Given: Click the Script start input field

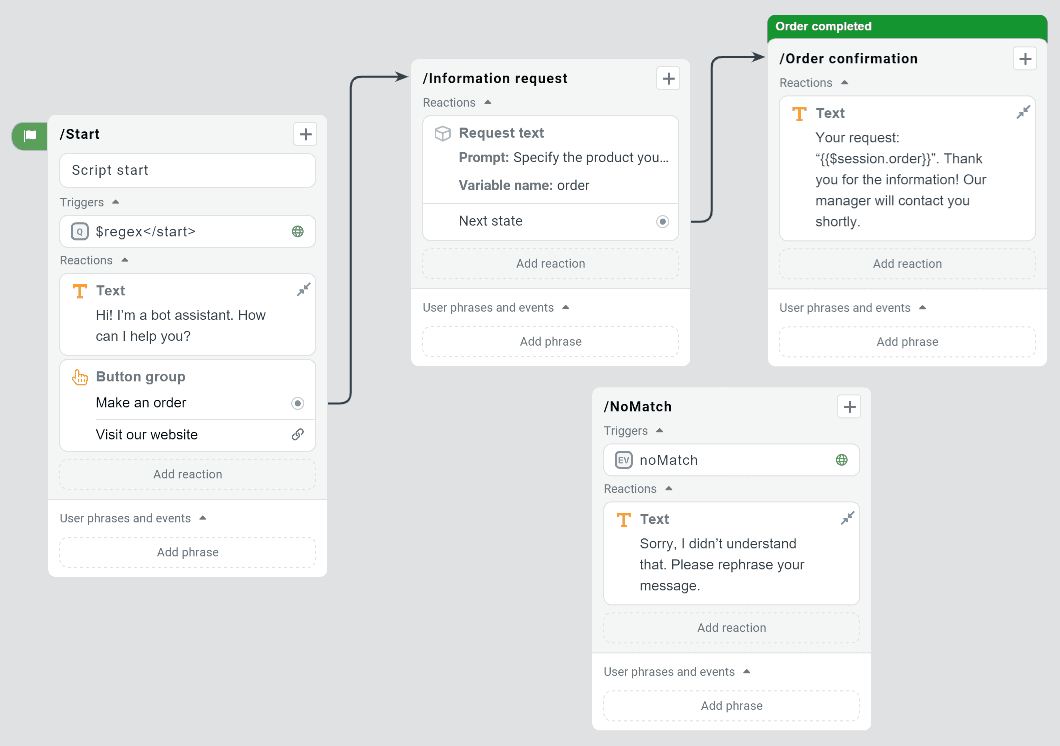Looking at the screenshot, I should click(x=187, y=170).
